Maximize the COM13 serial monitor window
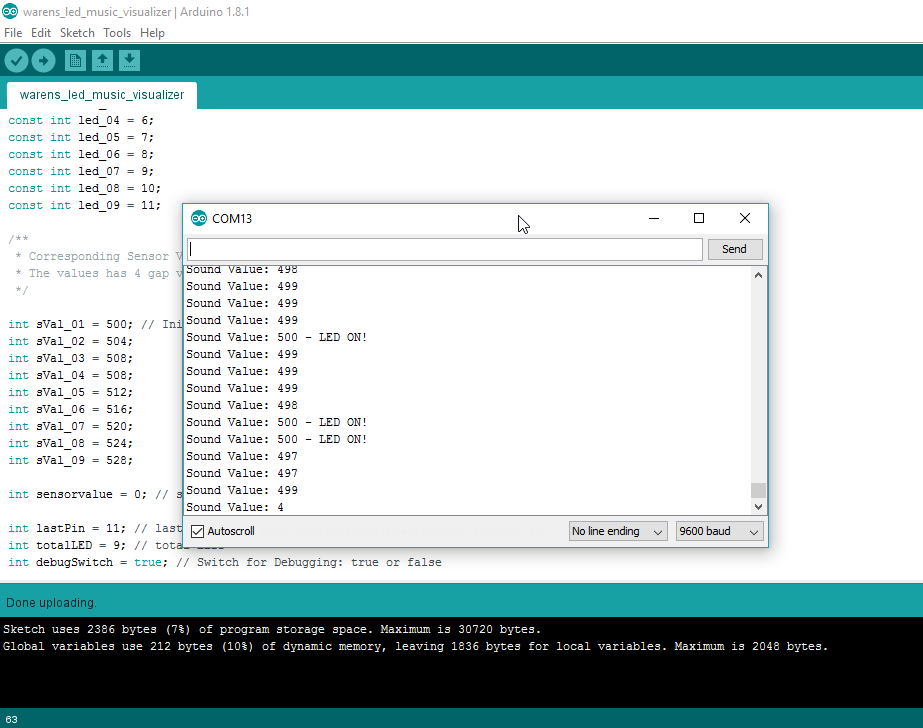Screen dimensions: 923x728 (x=699, y=218)
